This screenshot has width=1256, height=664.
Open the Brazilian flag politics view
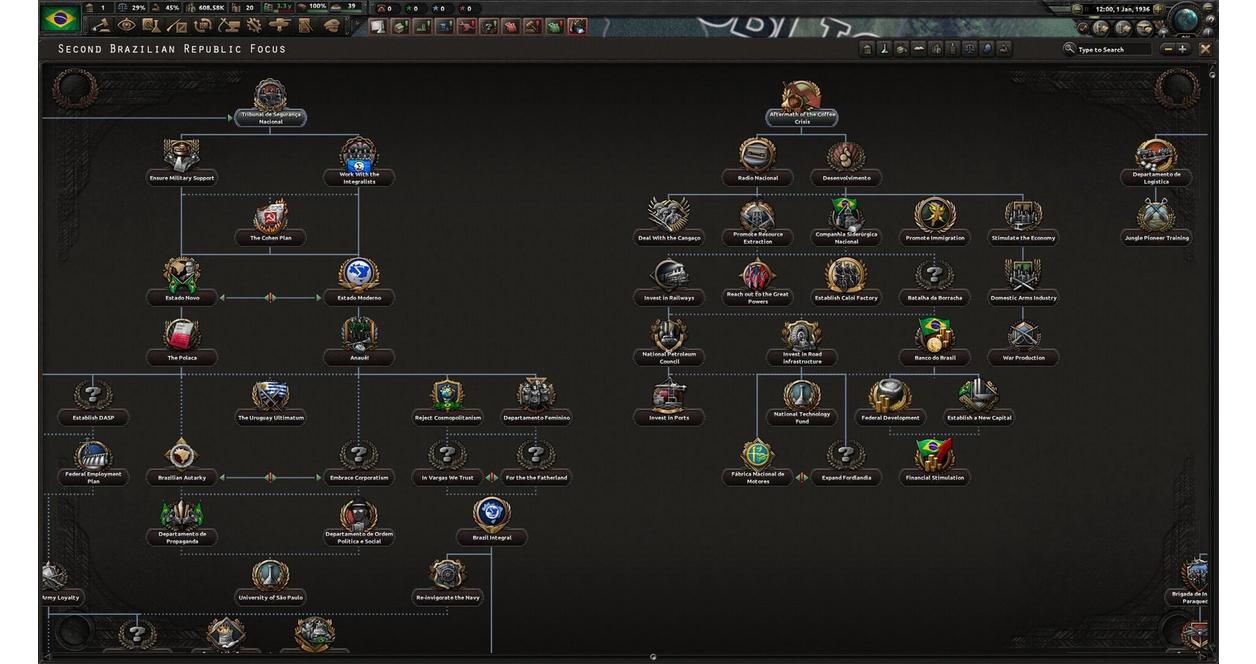[x=60, y=20]
